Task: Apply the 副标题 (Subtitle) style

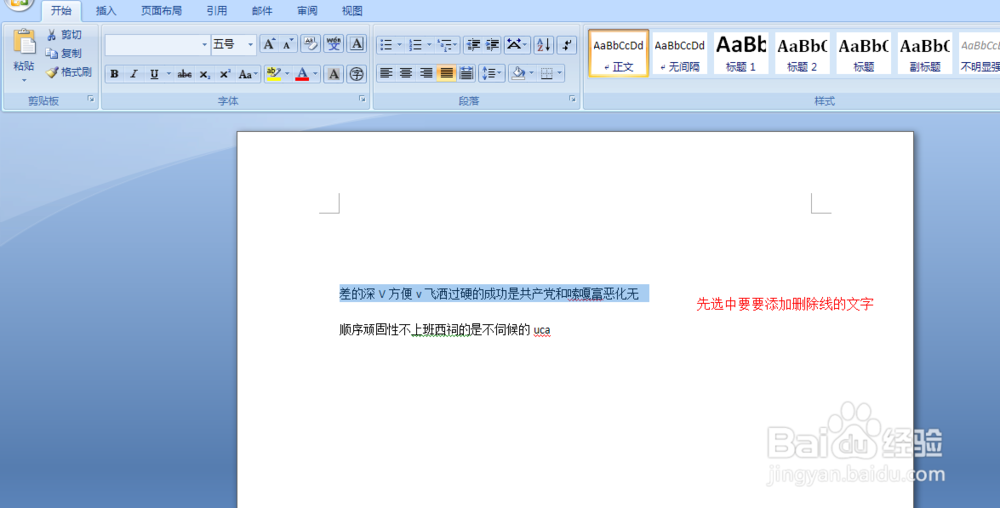Action: (x=925, y=53)
